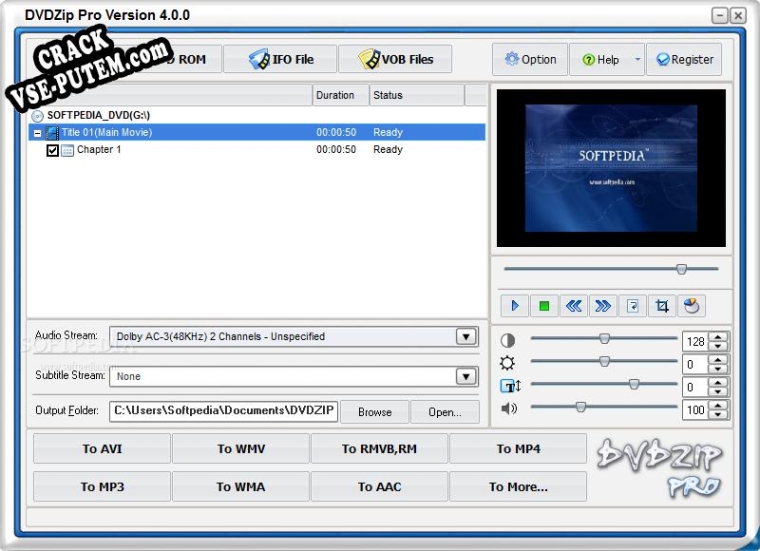Click the contrast slider handle
The width and height of the screenshot is (760, 551).
[604, 339]
